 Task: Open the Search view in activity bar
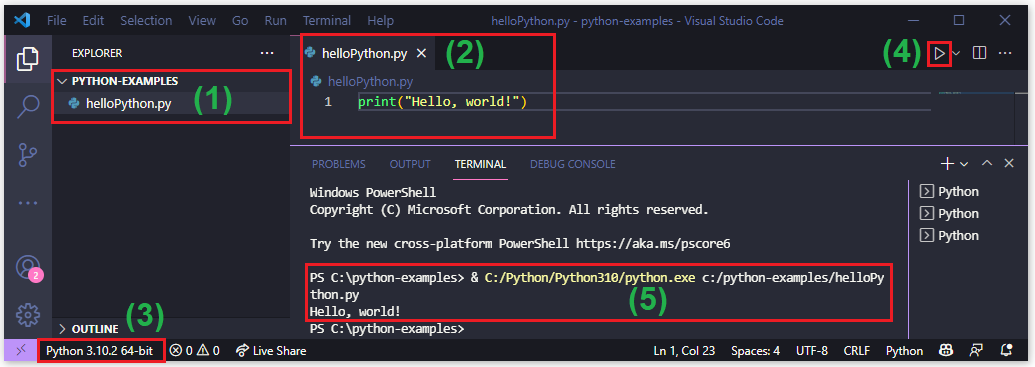click(28, 106)
